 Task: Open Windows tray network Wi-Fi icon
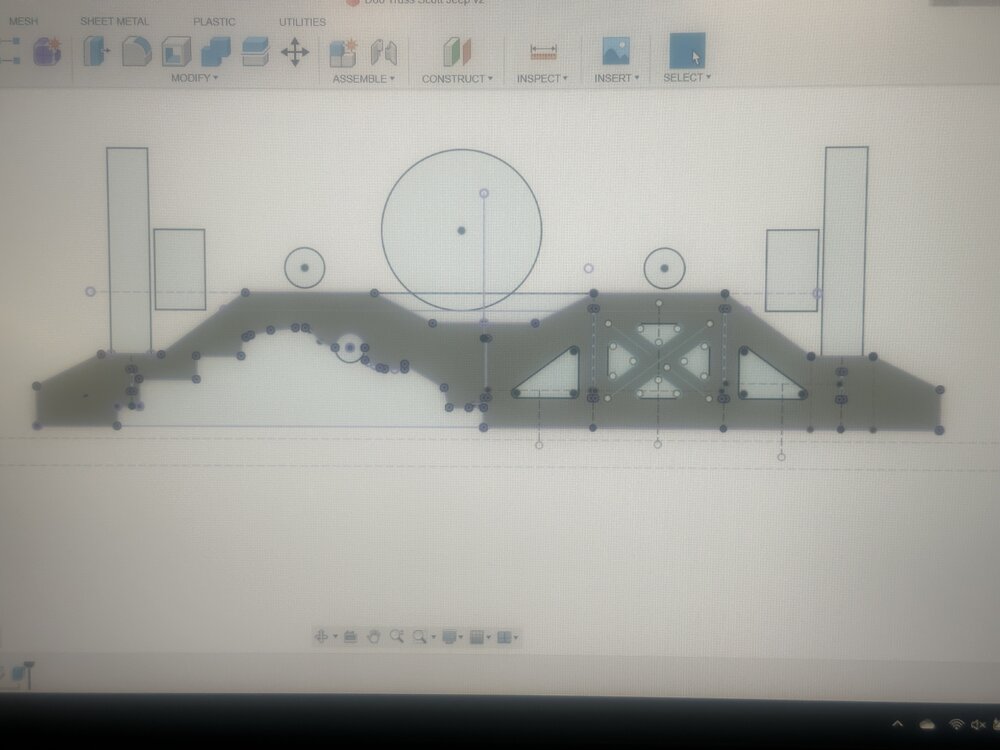tap(956, 724)
